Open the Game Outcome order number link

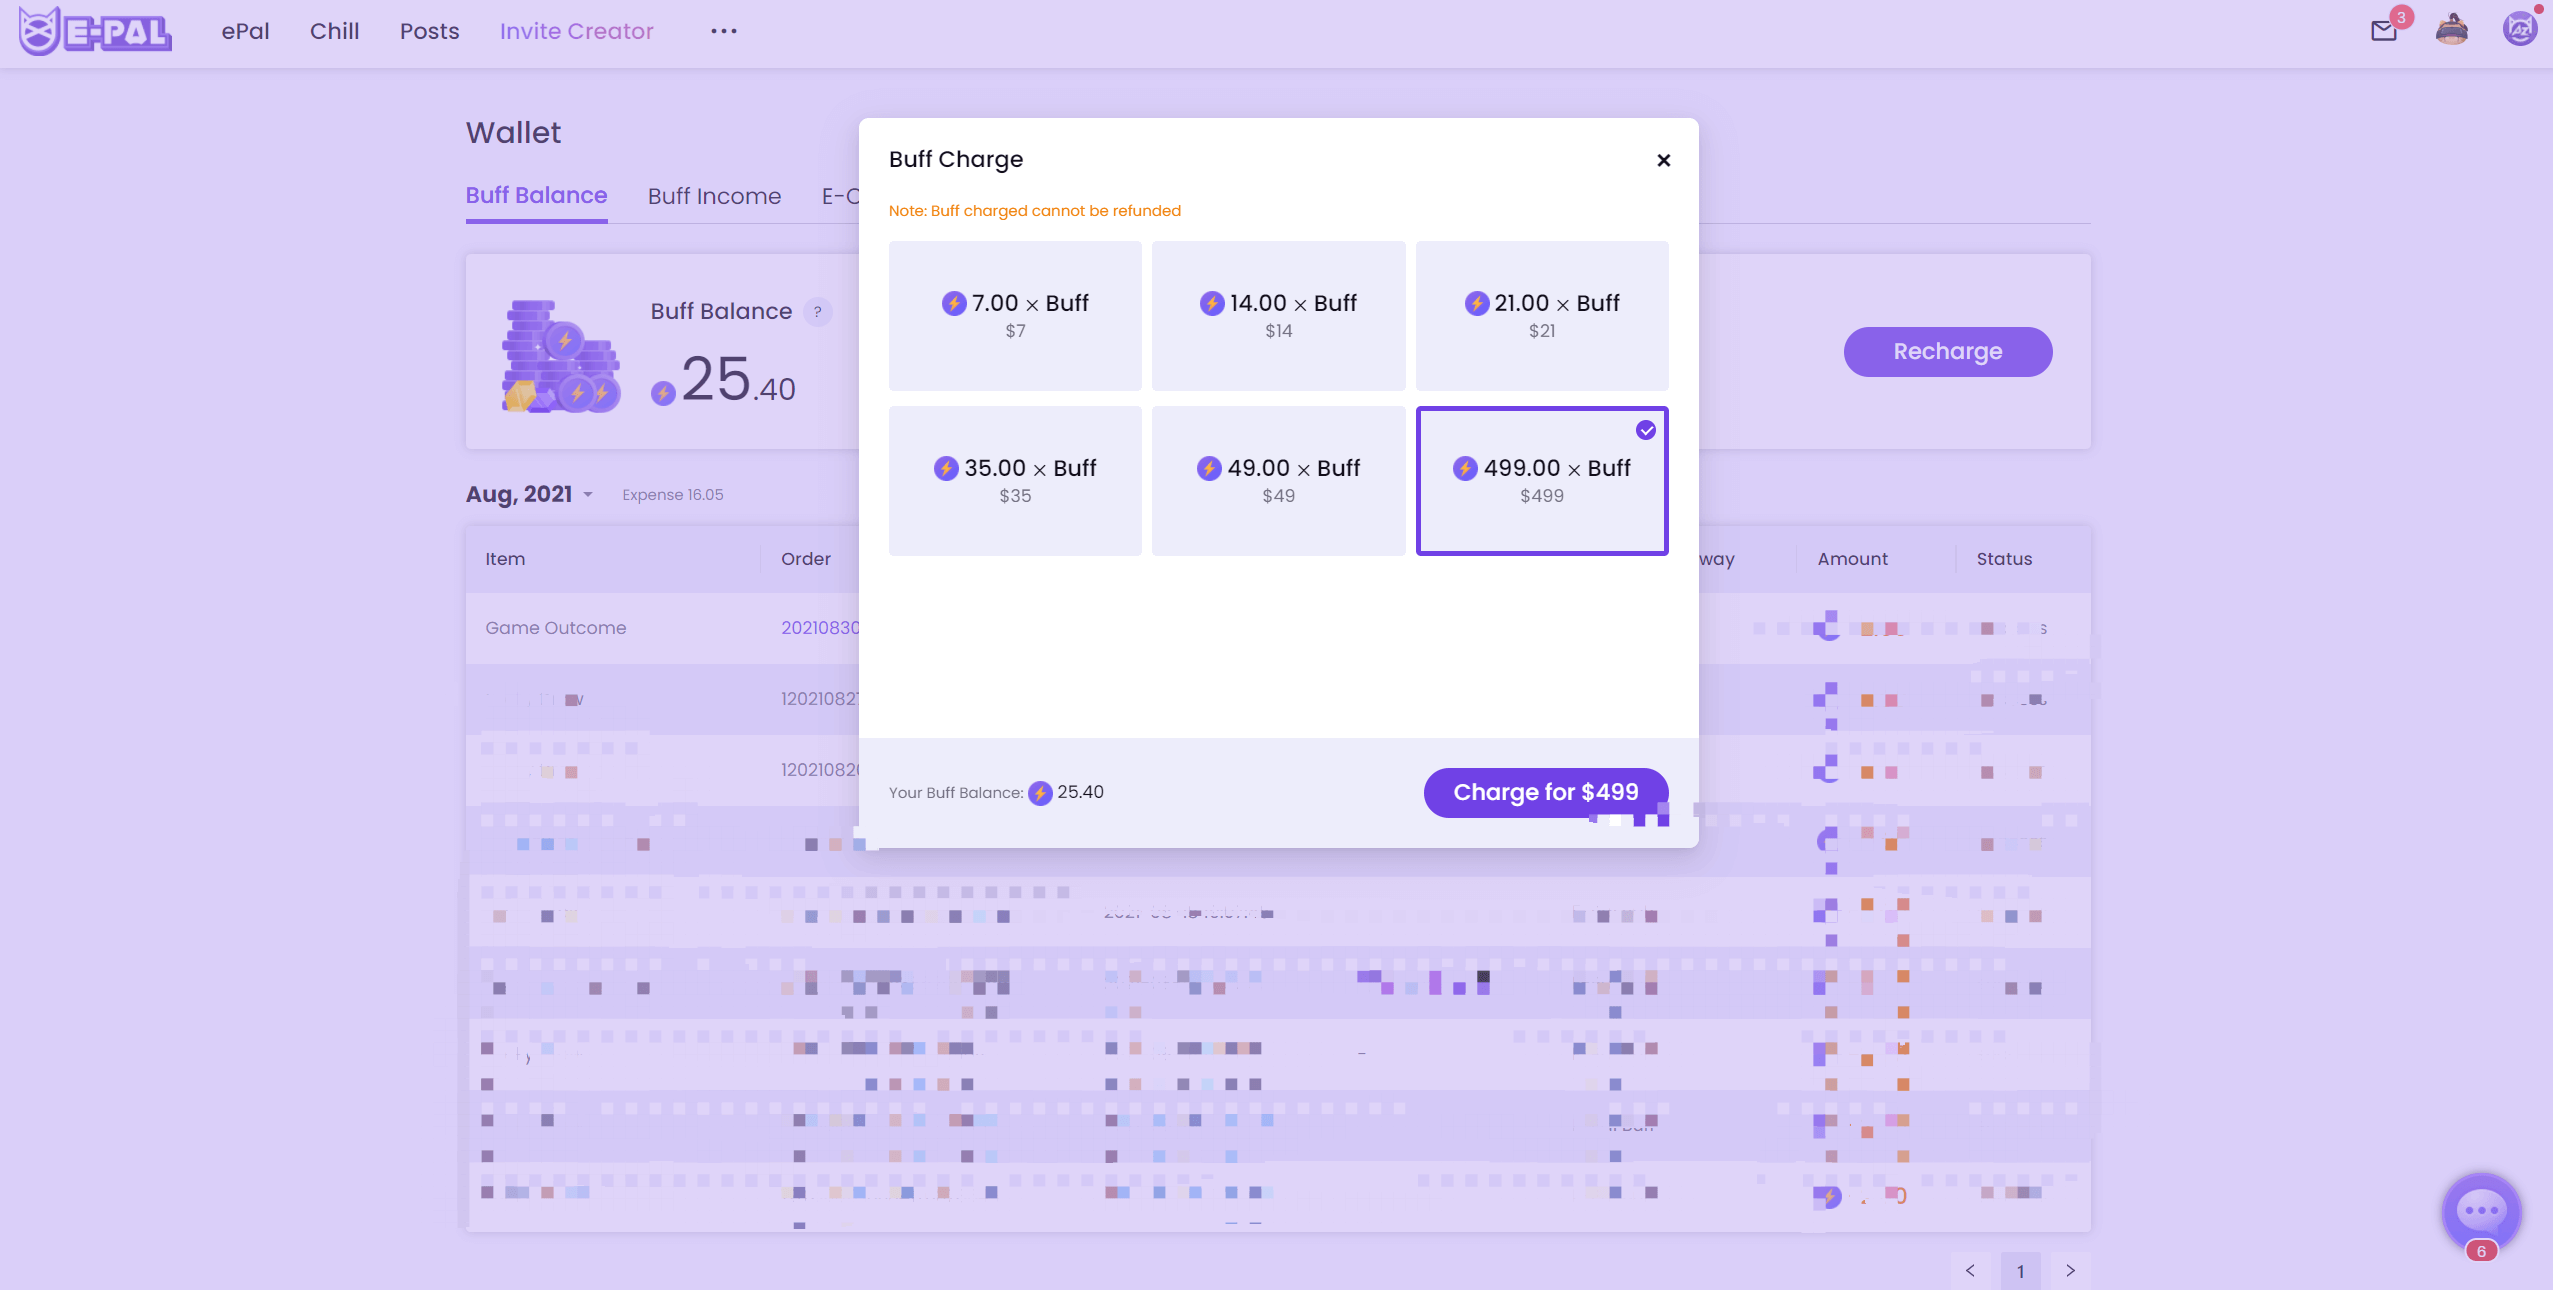(x=820, y=627)
